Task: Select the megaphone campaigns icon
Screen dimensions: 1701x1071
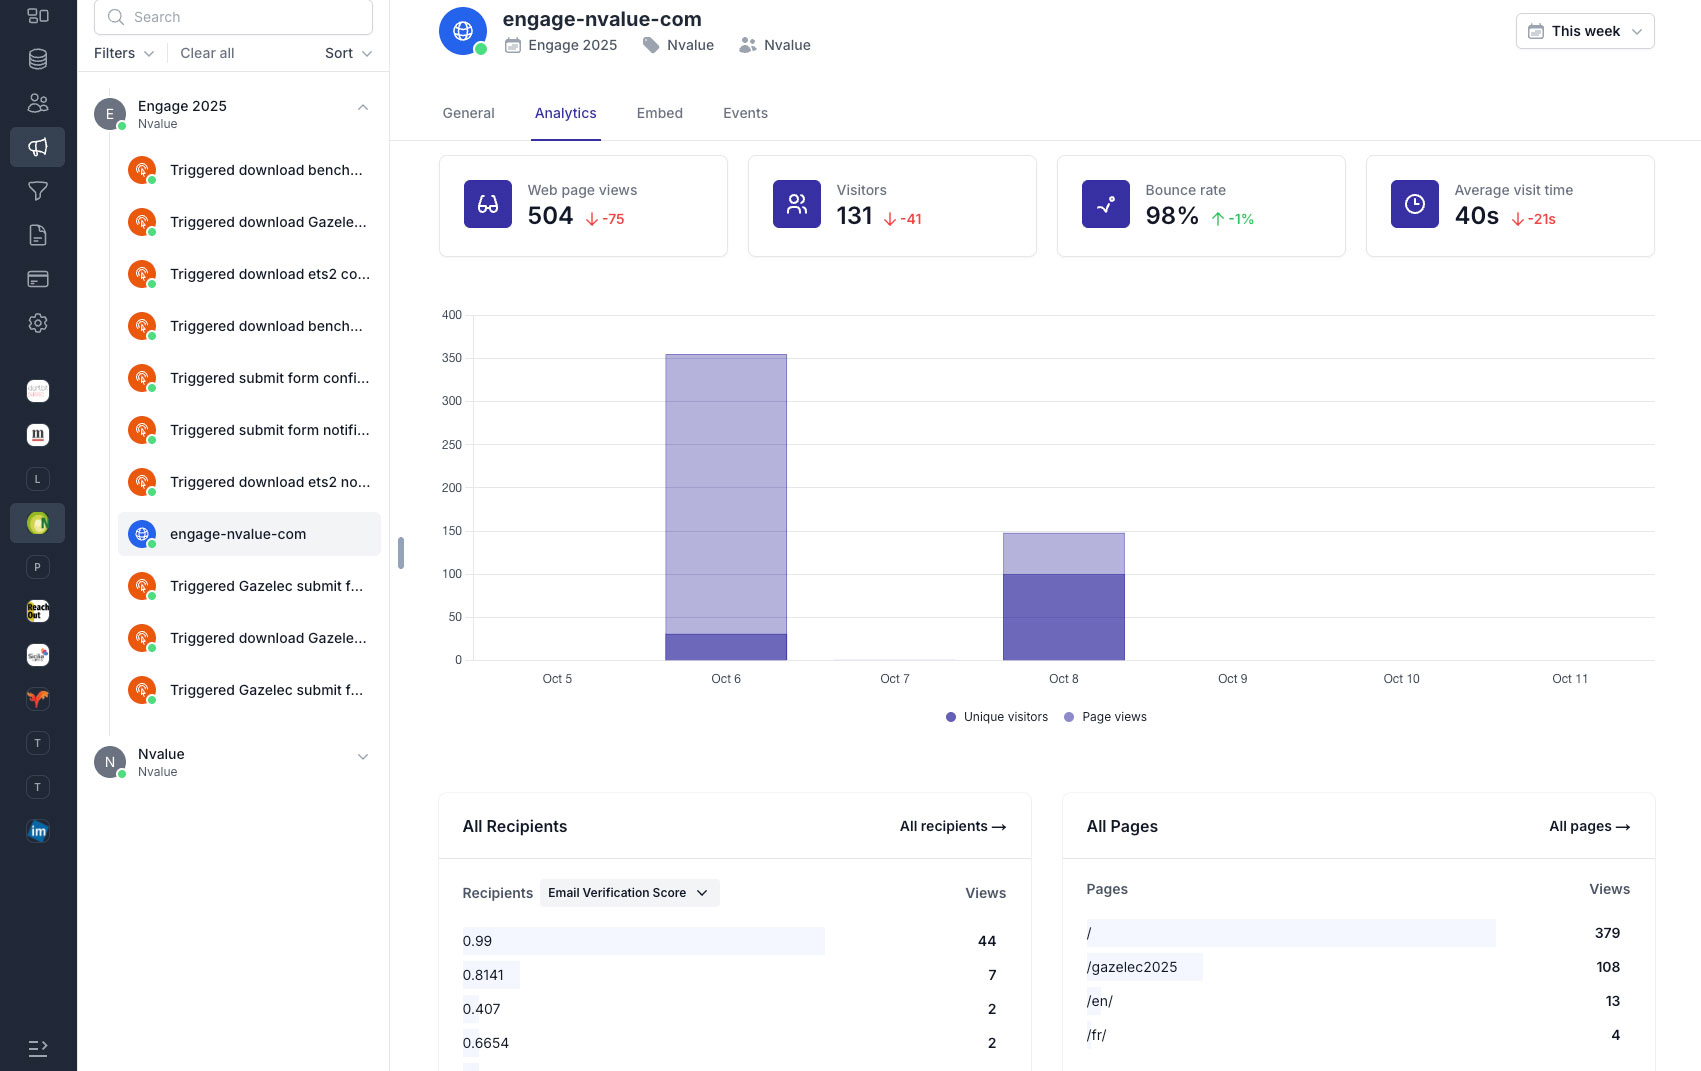Action: point(38,147)
